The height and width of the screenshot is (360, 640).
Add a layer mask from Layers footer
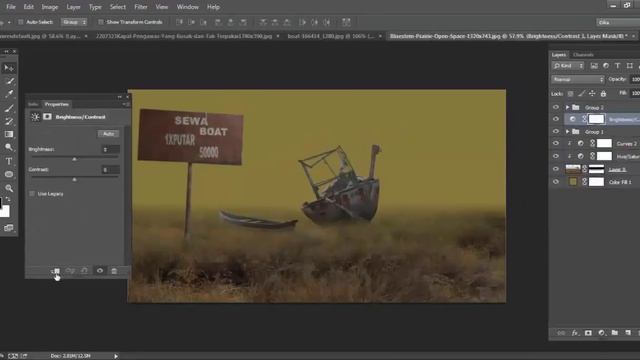[588, 333]
